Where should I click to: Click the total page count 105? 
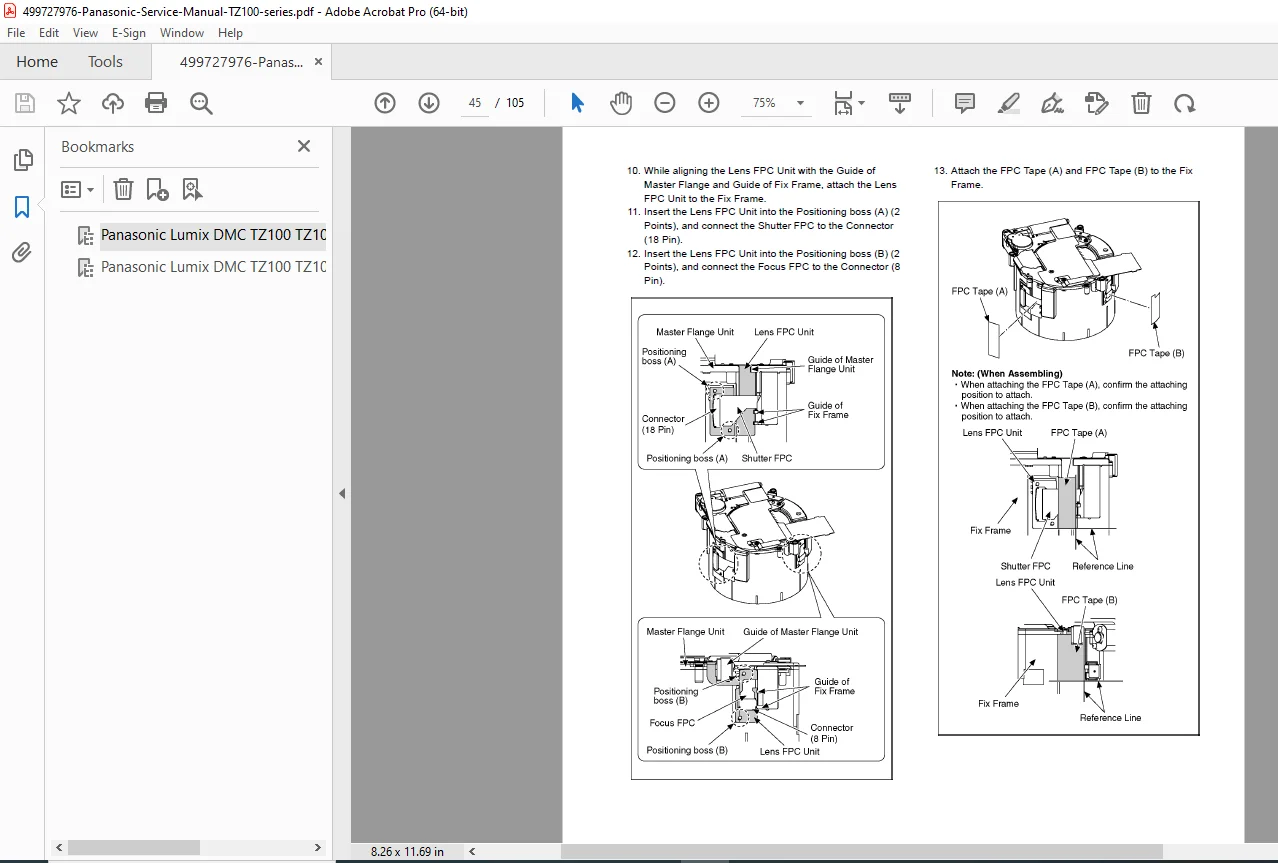pos(515,103)
